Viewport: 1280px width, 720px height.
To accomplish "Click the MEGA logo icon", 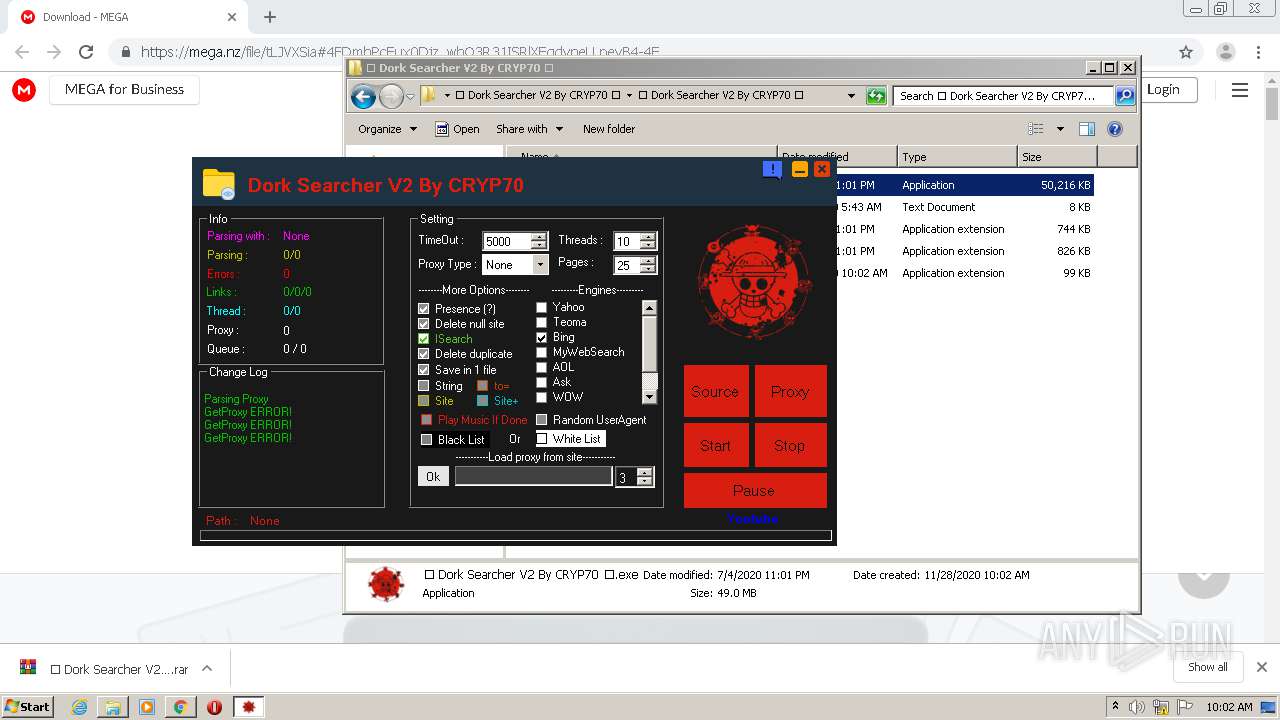I will click(x=24, y=89).
